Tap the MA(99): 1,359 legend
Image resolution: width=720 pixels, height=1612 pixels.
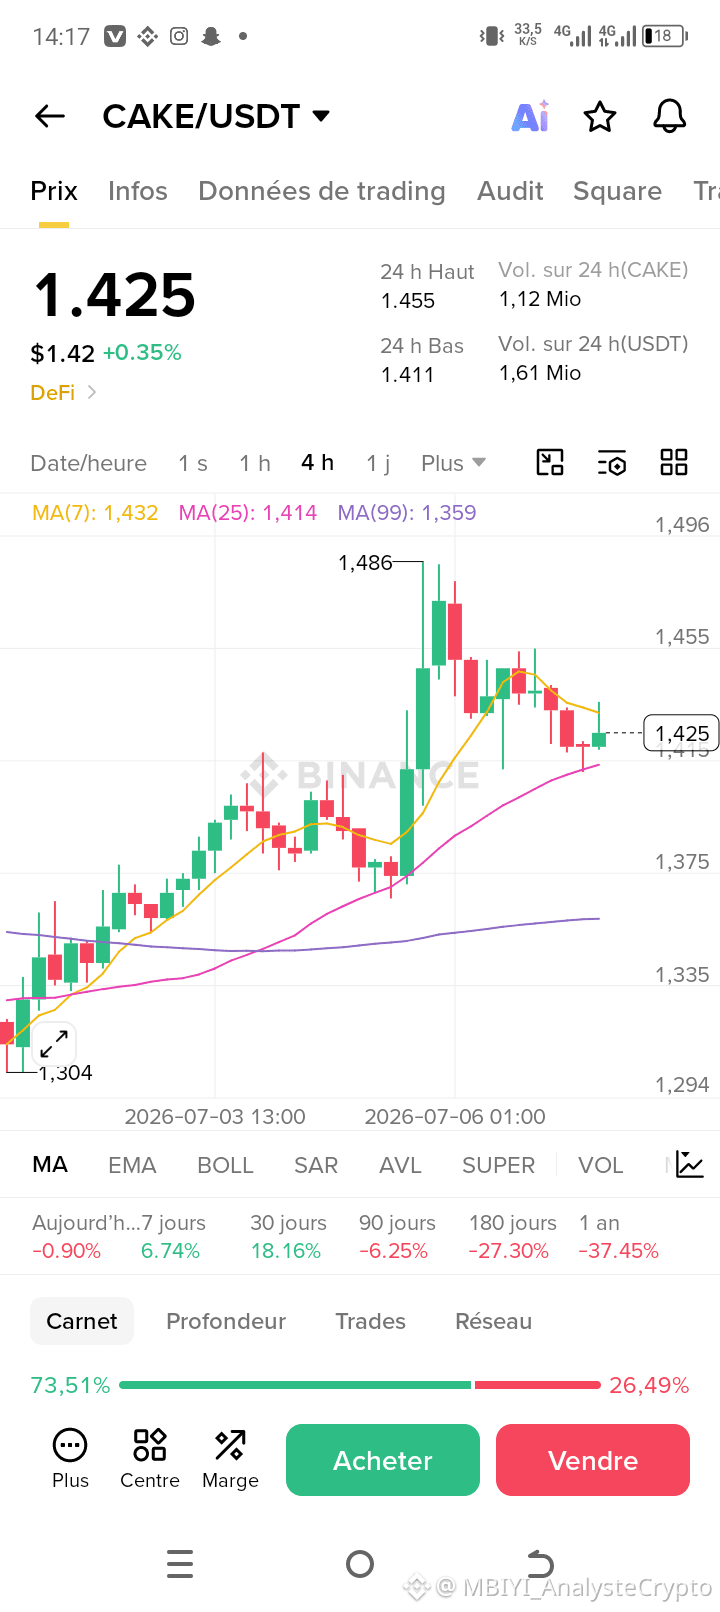[406, 513]
